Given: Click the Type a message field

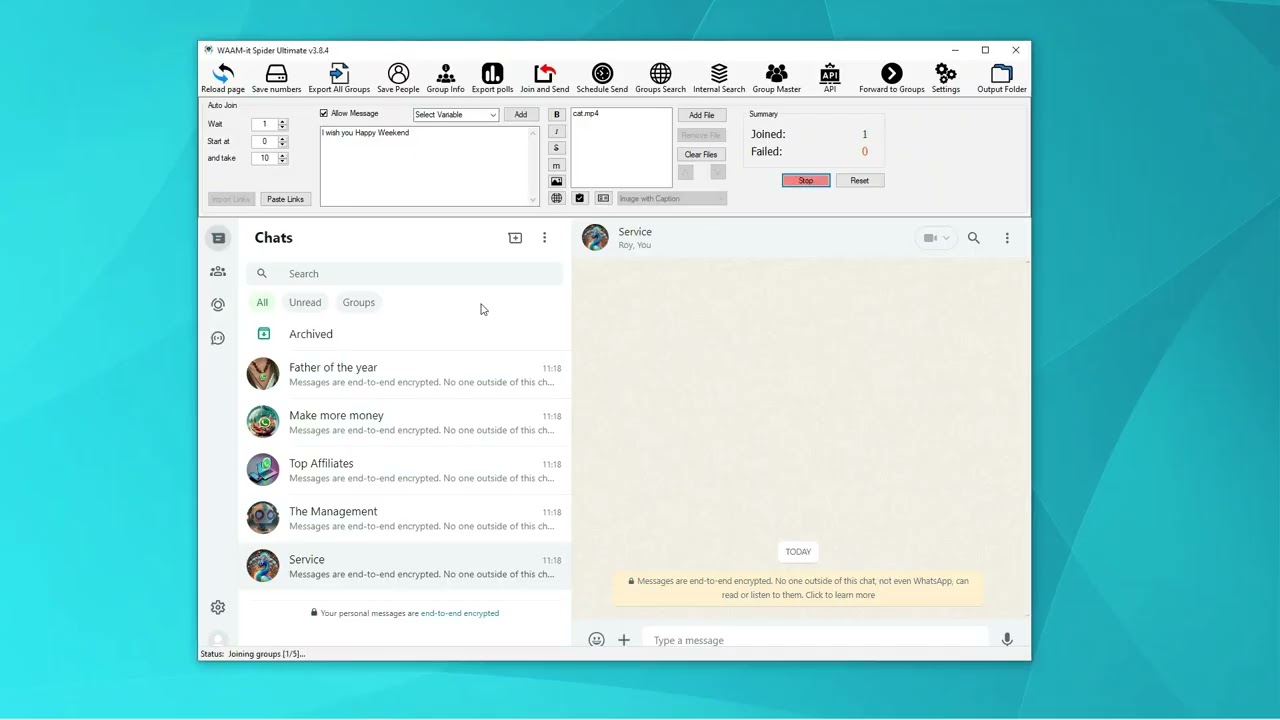Looking at the screenshot, I should [x=815, y=640].
